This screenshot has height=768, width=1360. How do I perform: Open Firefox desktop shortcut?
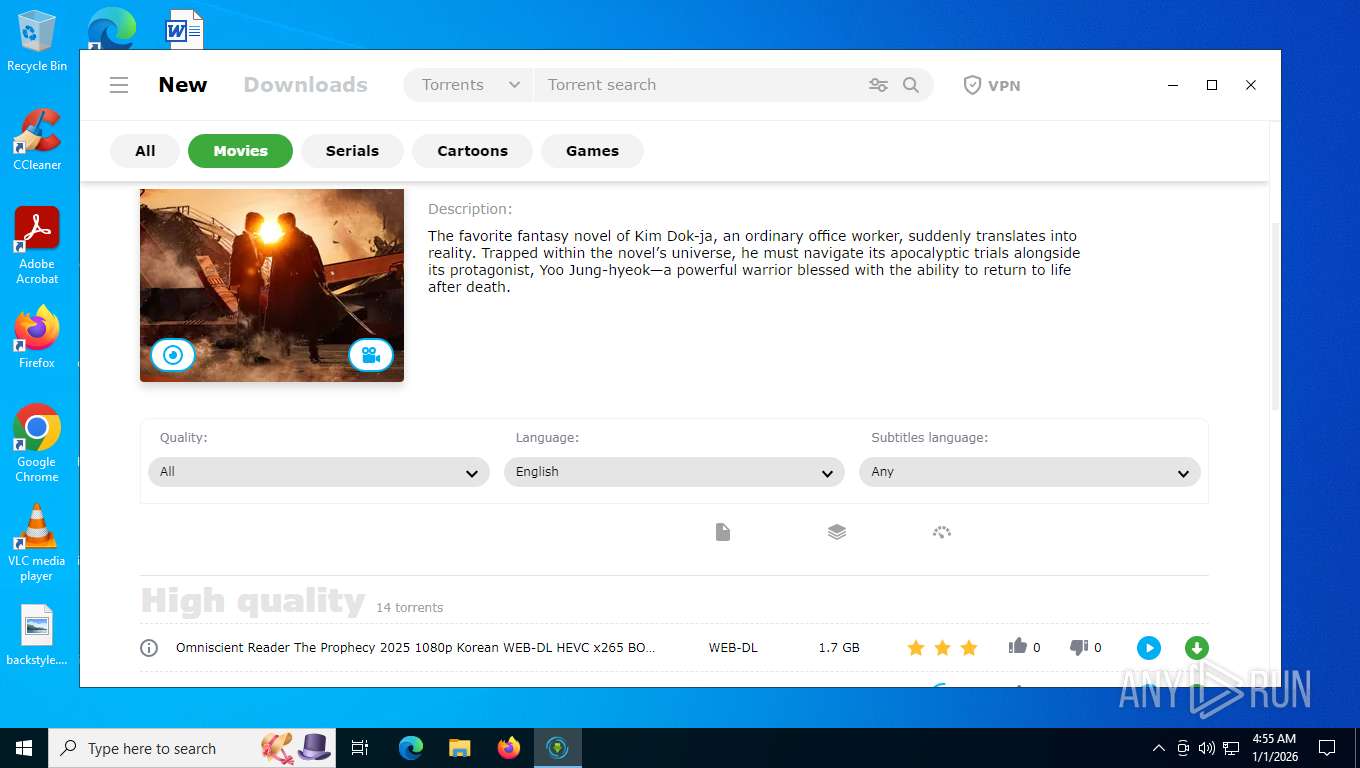(x=37, y=337)
